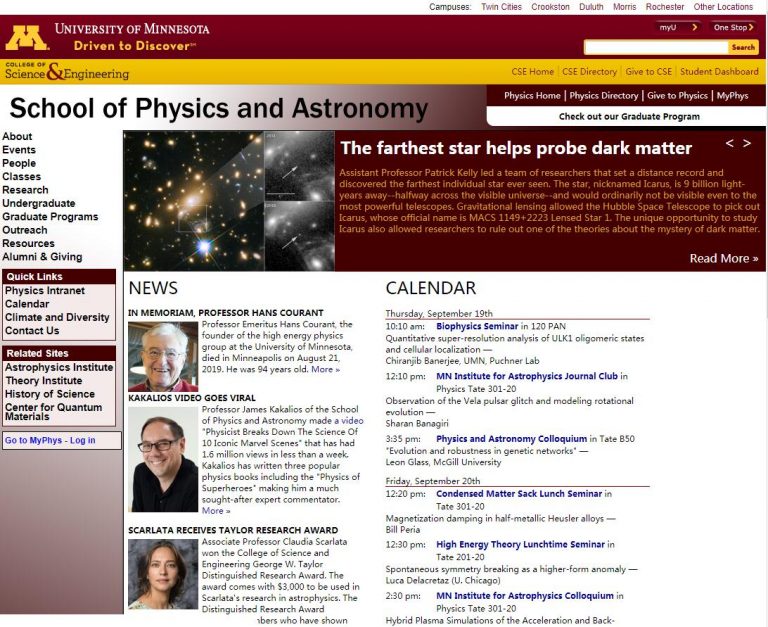Click Check out our Graduate Program
The height and width of the screenshot is (627, 768).
tap(629, 117)
